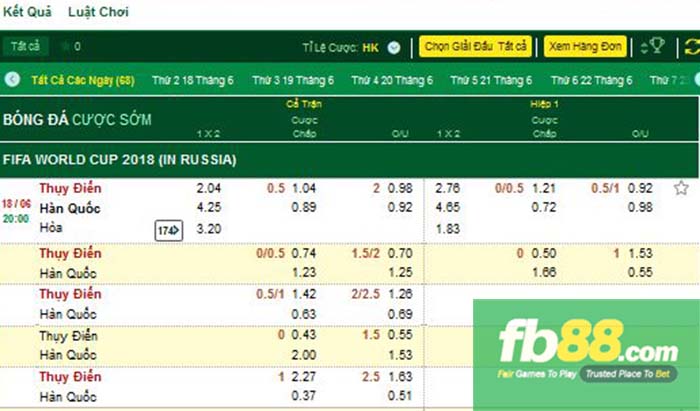Image resolution: width=700 pixels, height=411 pixels.
Task: Click the Tất cả filter button
Action: (24, 47)
